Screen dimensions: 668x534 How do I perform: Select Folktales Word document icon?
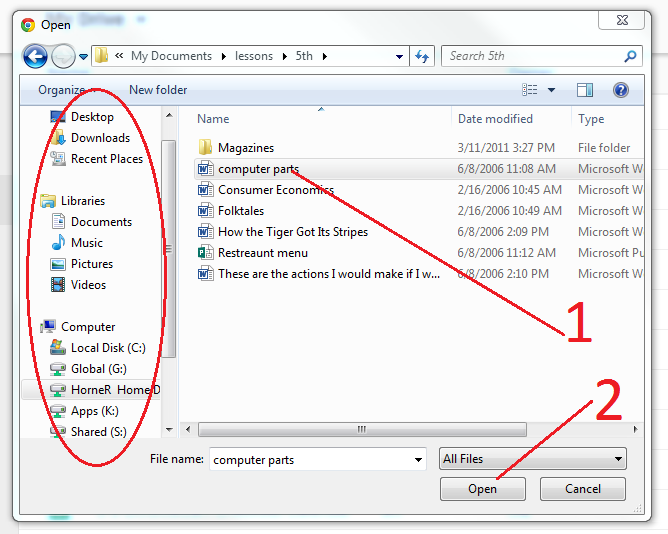[205, 211]
